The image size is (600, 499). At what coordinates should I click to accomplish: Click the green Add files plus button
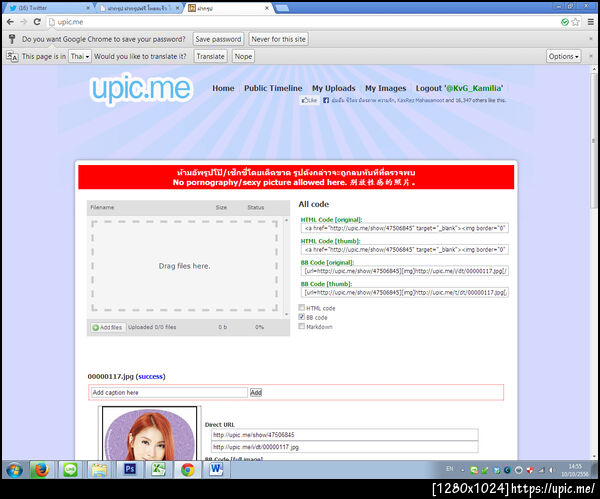pyautogui.click(x=108, y=328)
